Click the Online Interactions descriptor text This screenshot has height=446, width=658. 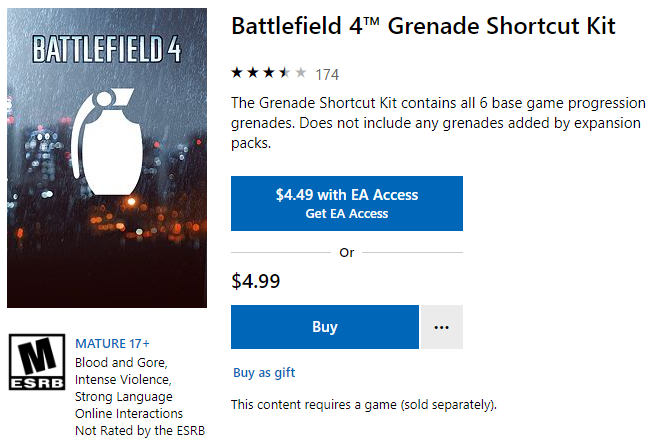[x=129, y=413]
